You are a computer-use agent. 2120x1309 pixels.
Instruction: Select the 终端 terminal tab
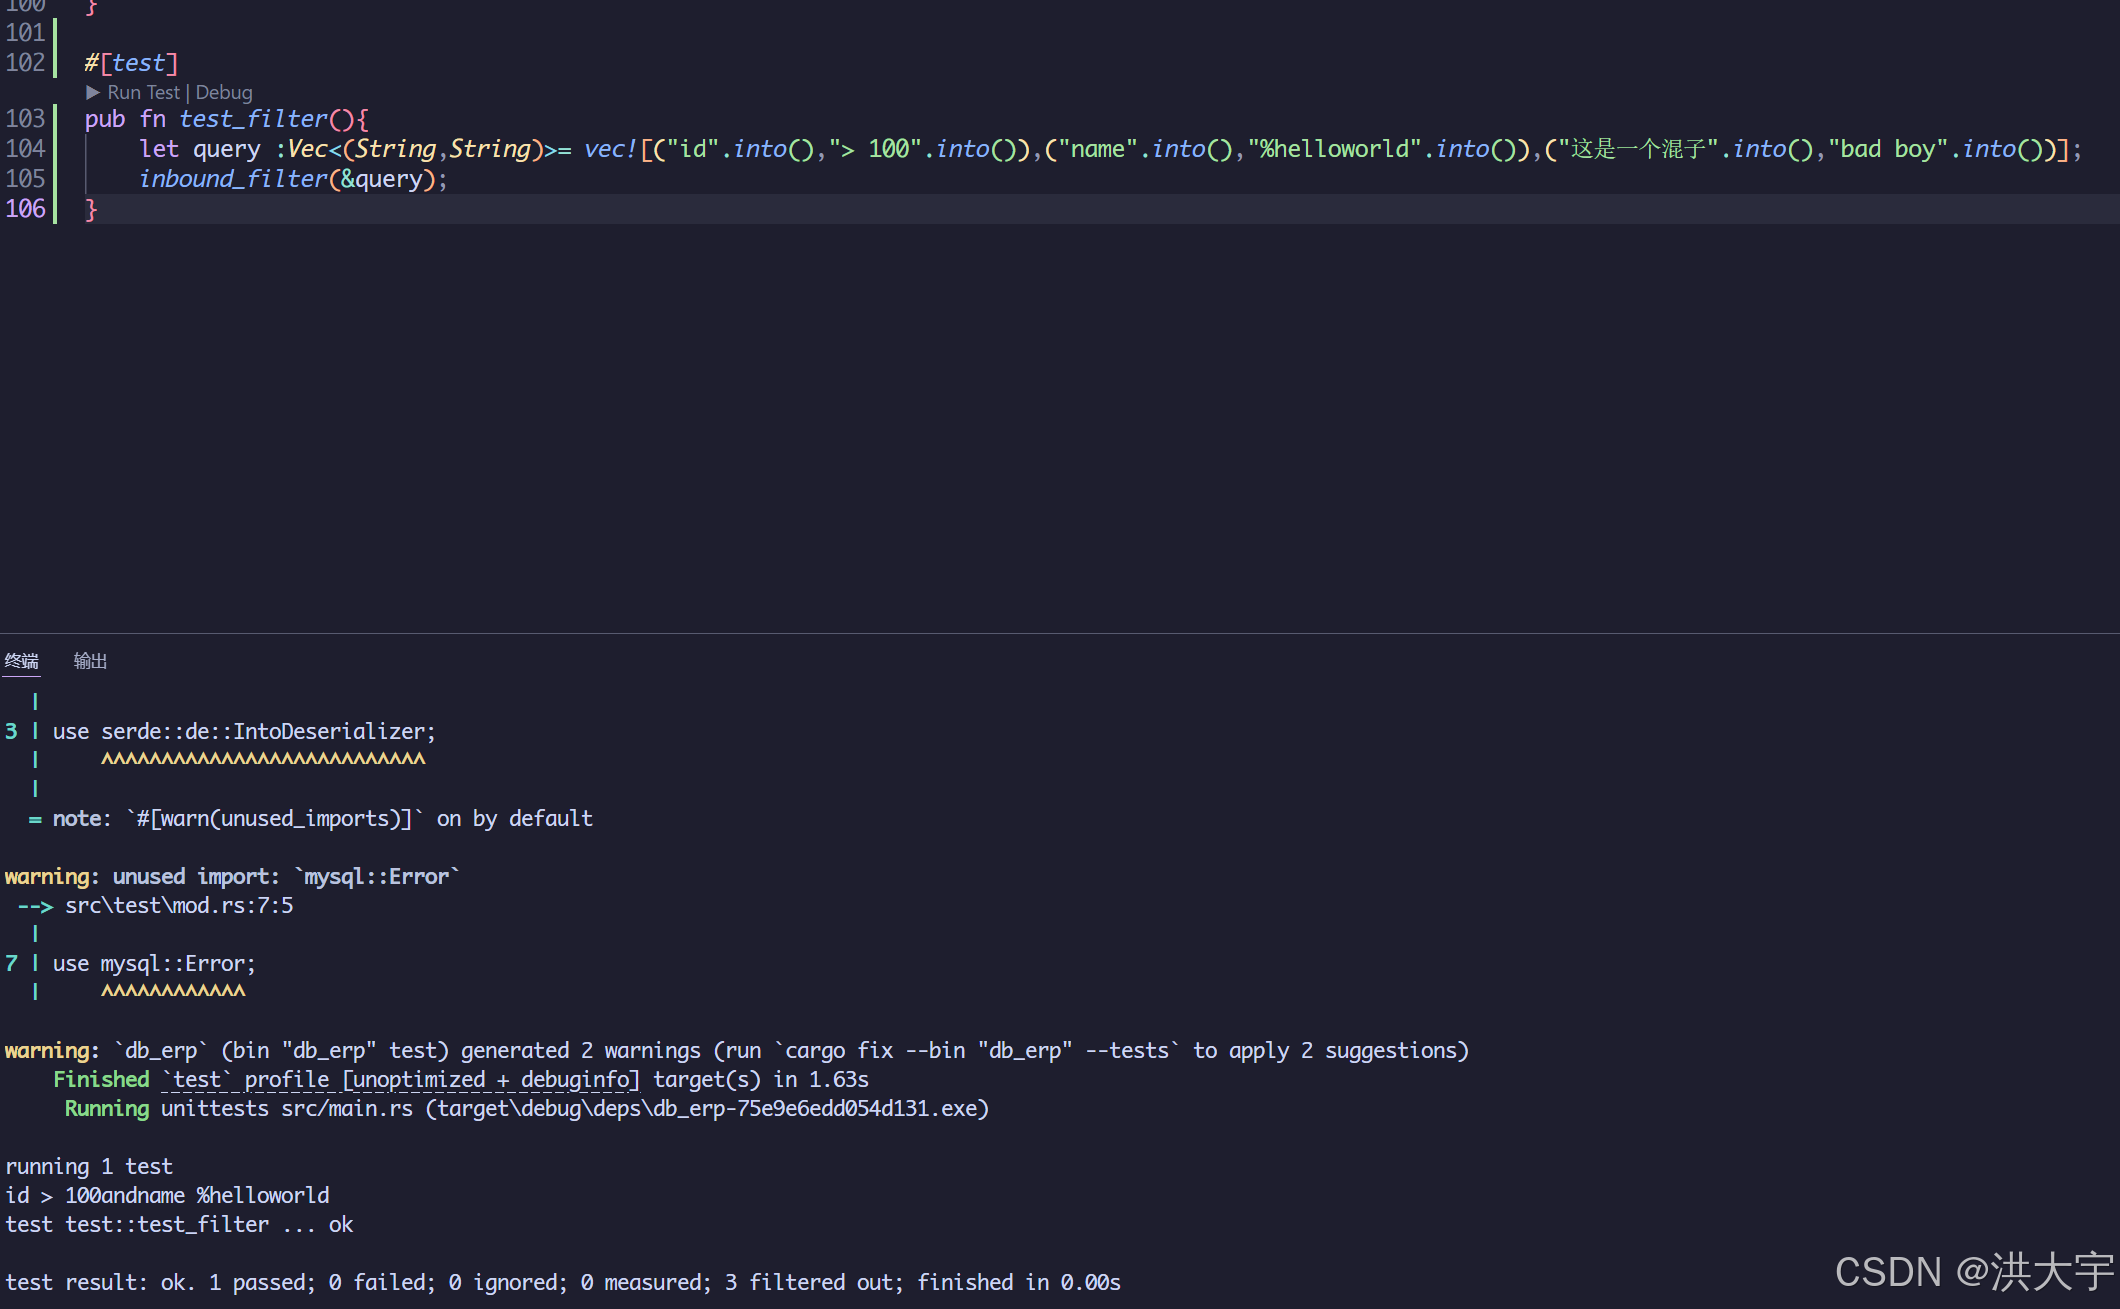[22, 661]
